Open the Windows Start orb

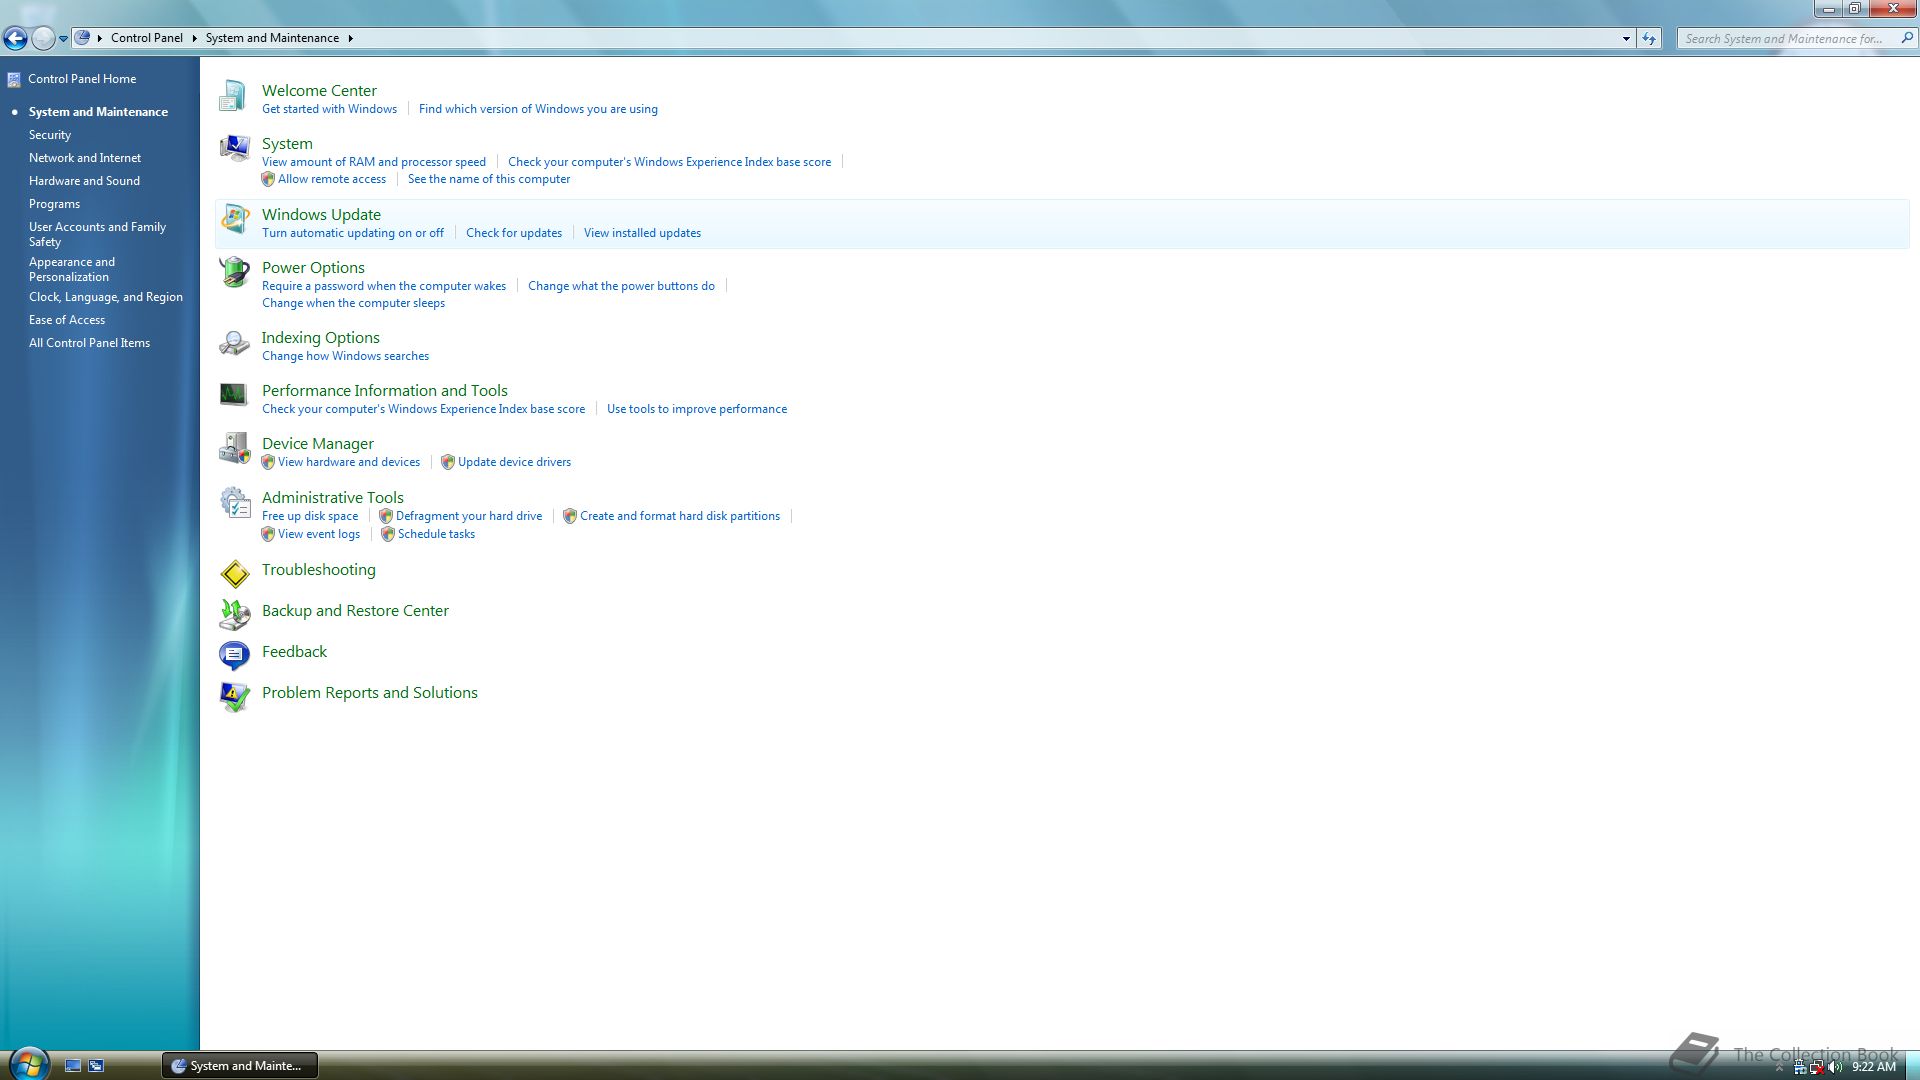coord(28,1064)
